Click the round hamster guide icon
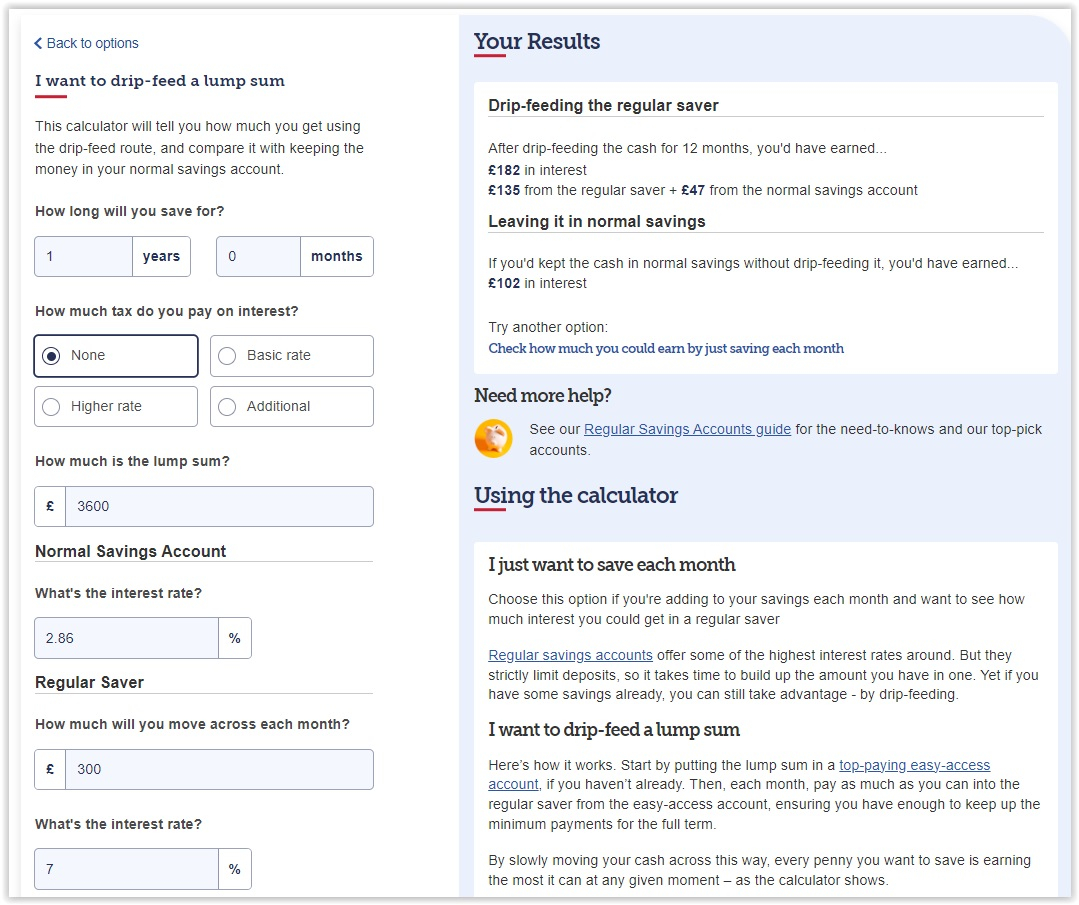 click(493, 438)
